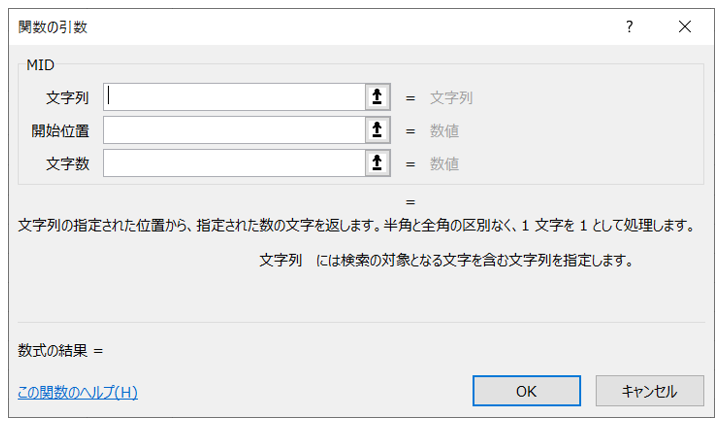Click the 文字列 argument label
724x425 pixels.
click(x=68, y=98)
